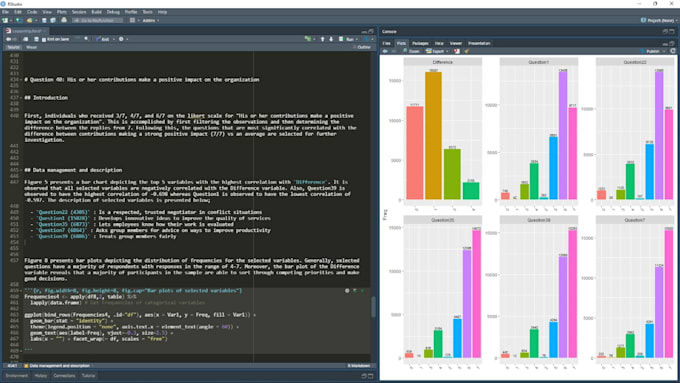This screenshot has height=383, width=680.
Task: Show the previous plot with back arrow
Action: click(385, 51)
